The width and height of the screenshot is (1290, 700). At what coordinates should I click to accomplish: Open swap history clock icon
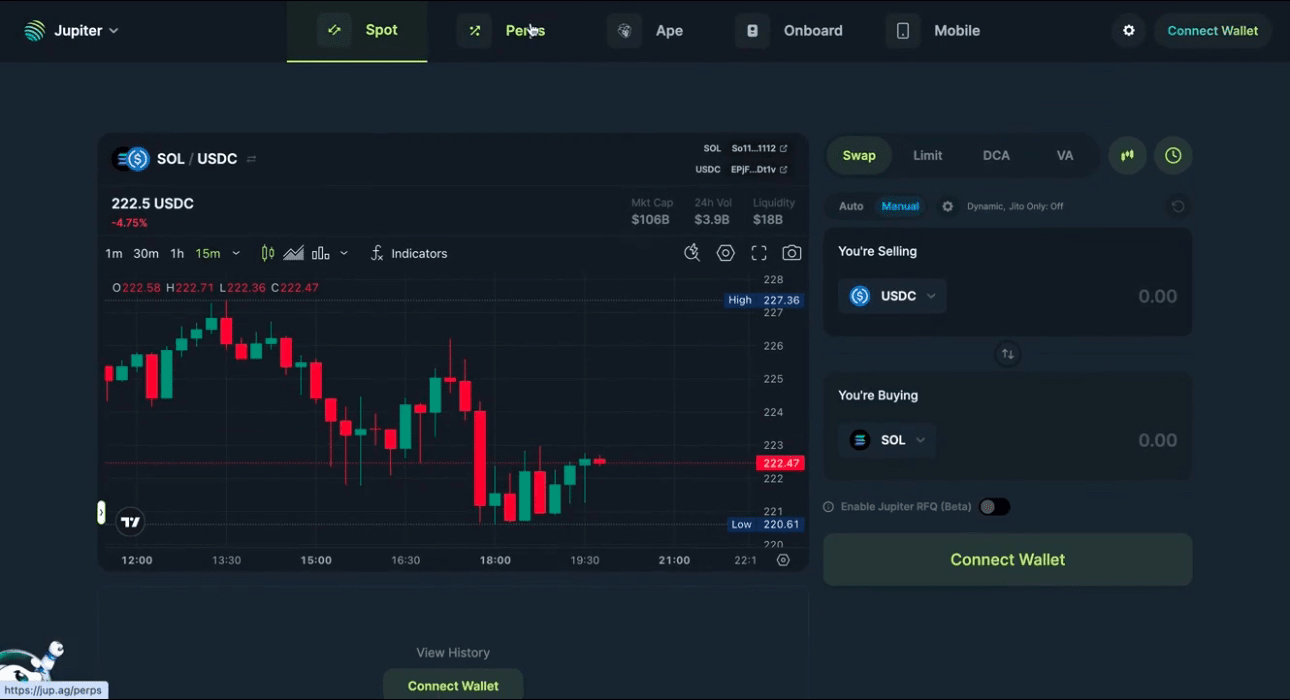coord(1173,156)
